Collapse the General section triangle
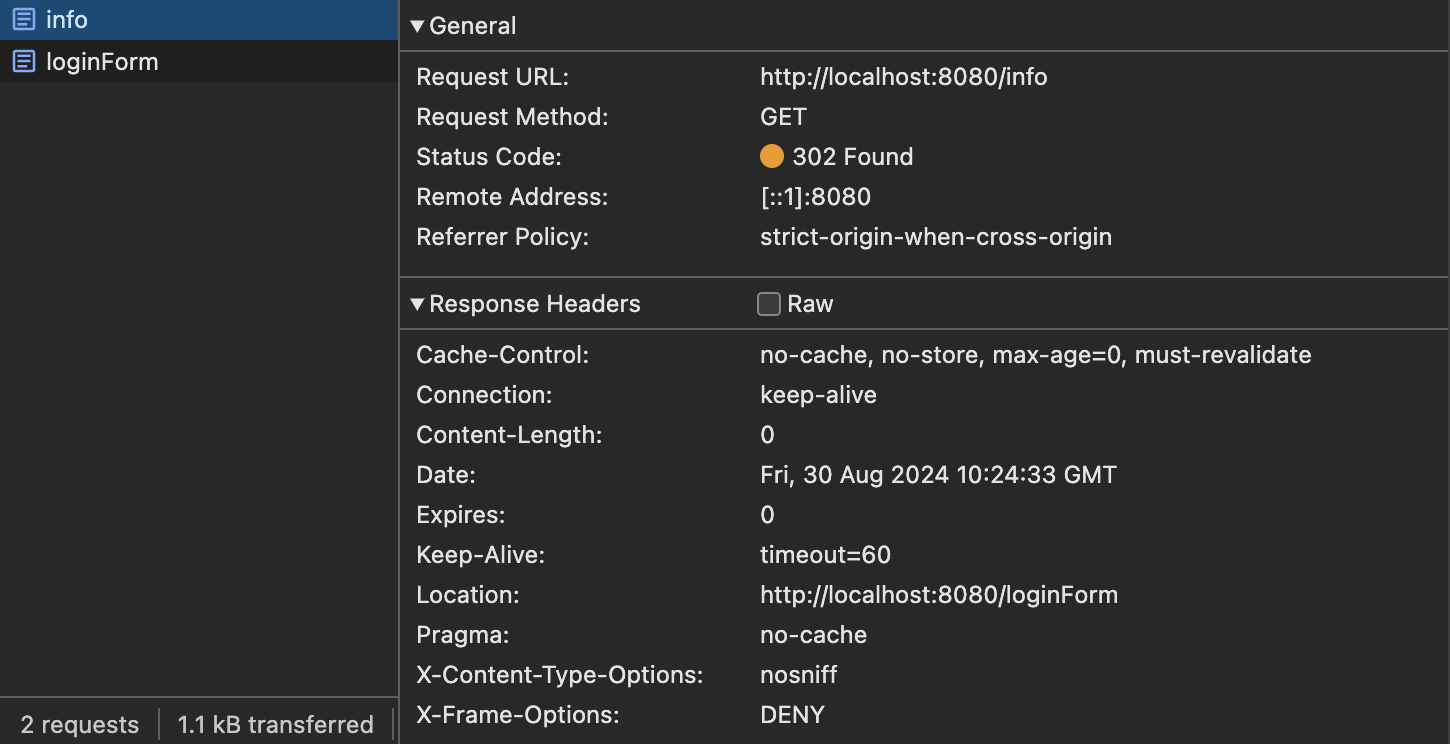Image resolution: width=1450 pixels, height=744 pixels. (x=418, y=27)
